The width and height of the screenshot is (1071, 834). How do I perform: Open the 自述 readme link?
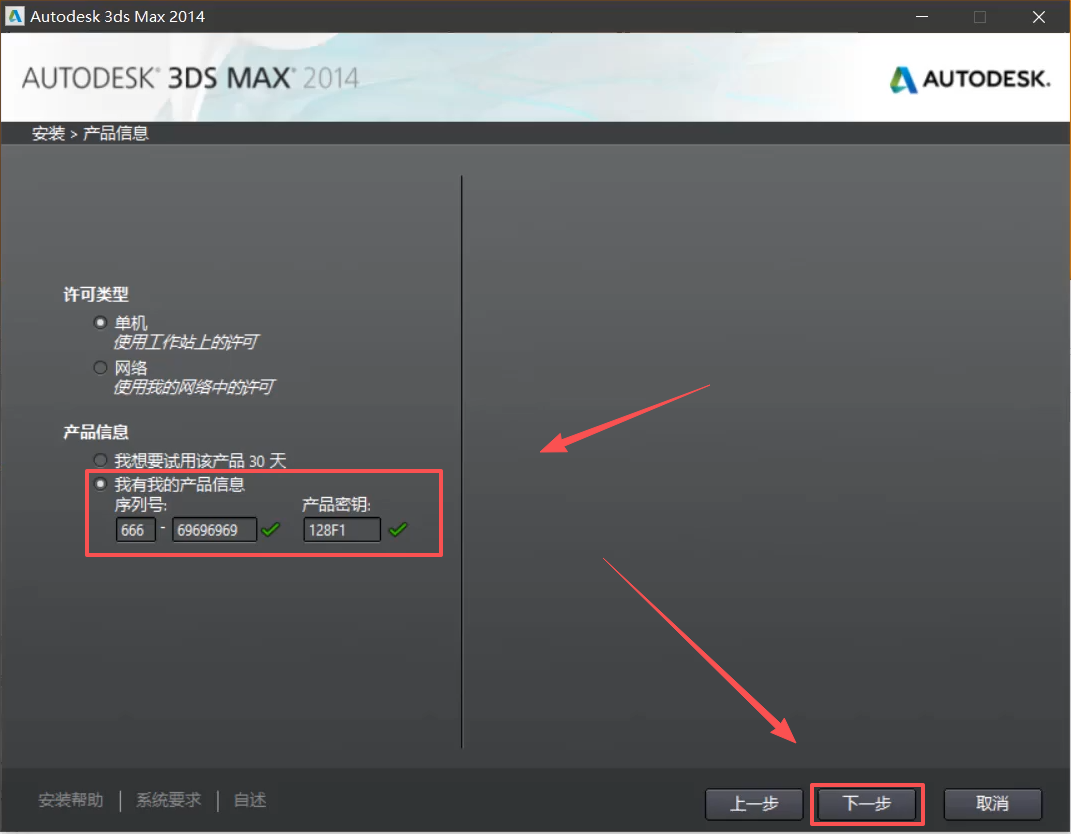click(250, 800)
